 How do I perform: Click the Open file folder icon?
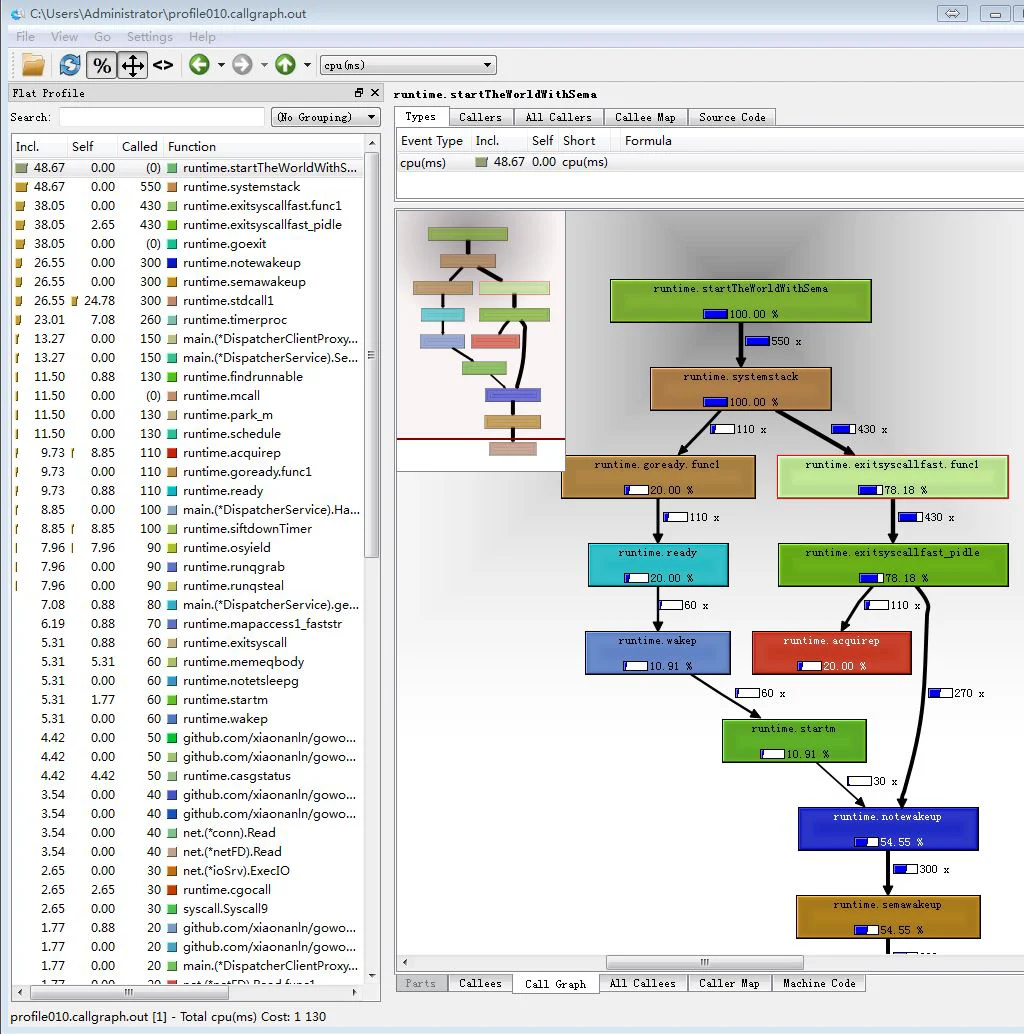coord(34,65)
